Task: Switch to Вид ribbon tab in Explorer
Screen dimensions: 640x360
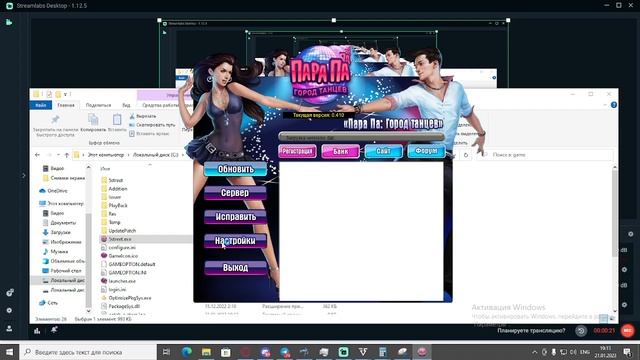Action: (x=127, y=105)
